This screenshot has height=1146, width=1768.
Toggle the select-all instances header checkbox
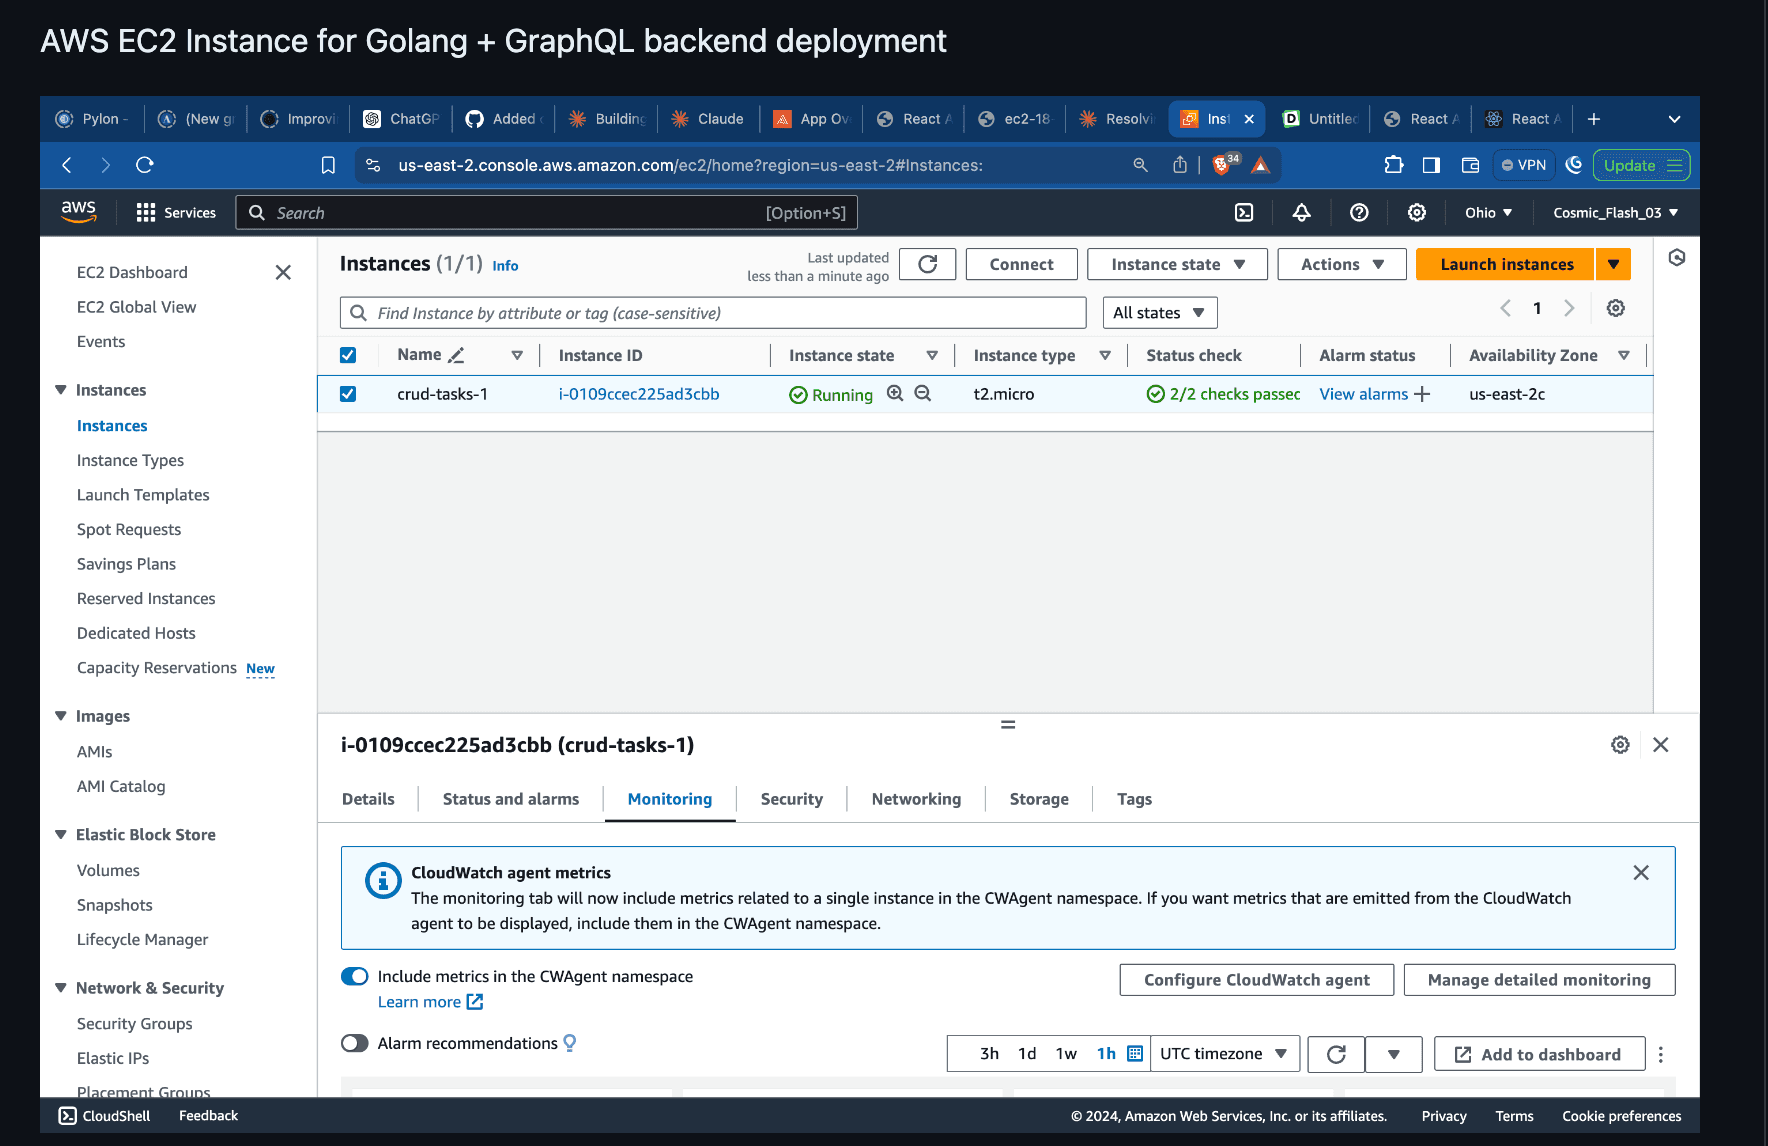[348, 355]
